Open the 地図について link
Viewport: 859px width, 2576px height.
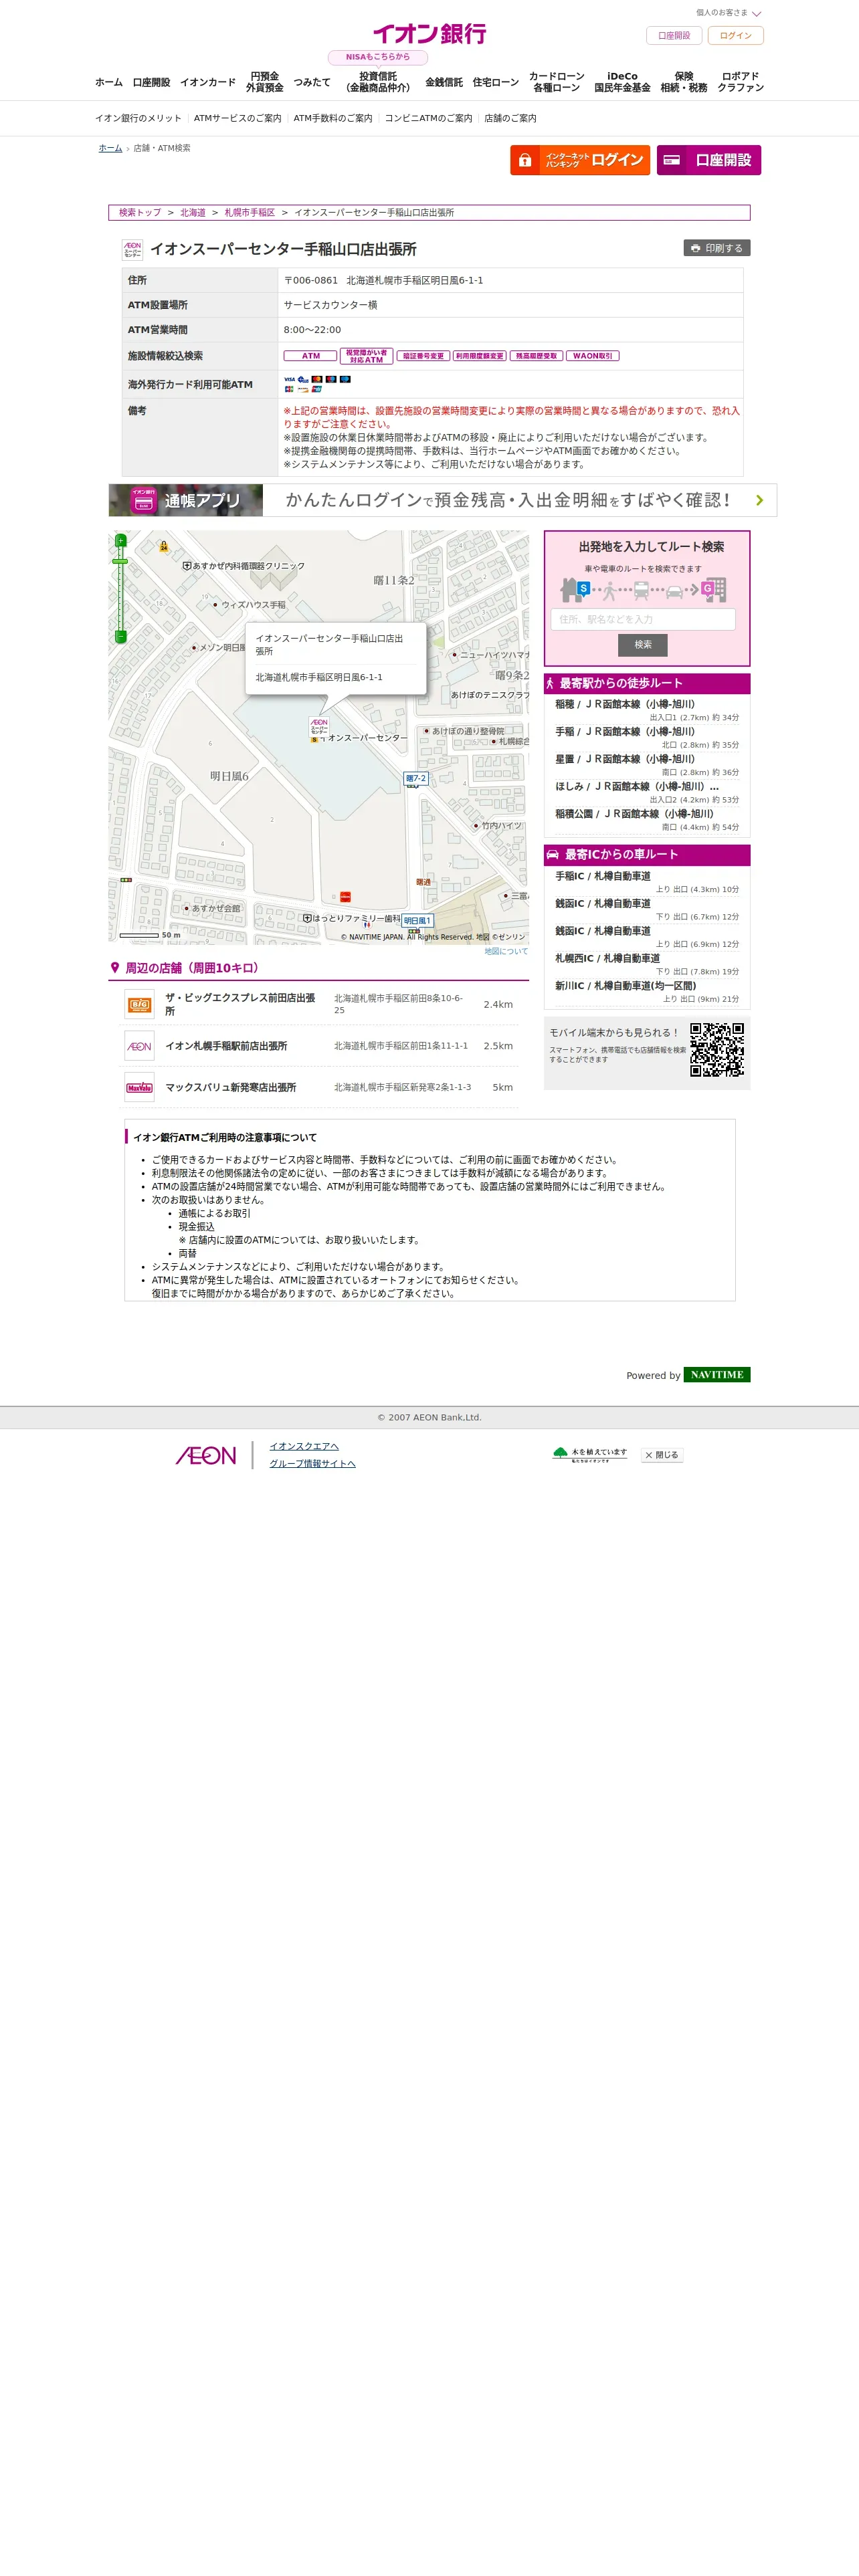pyautogui.click(x=506, y=951)
